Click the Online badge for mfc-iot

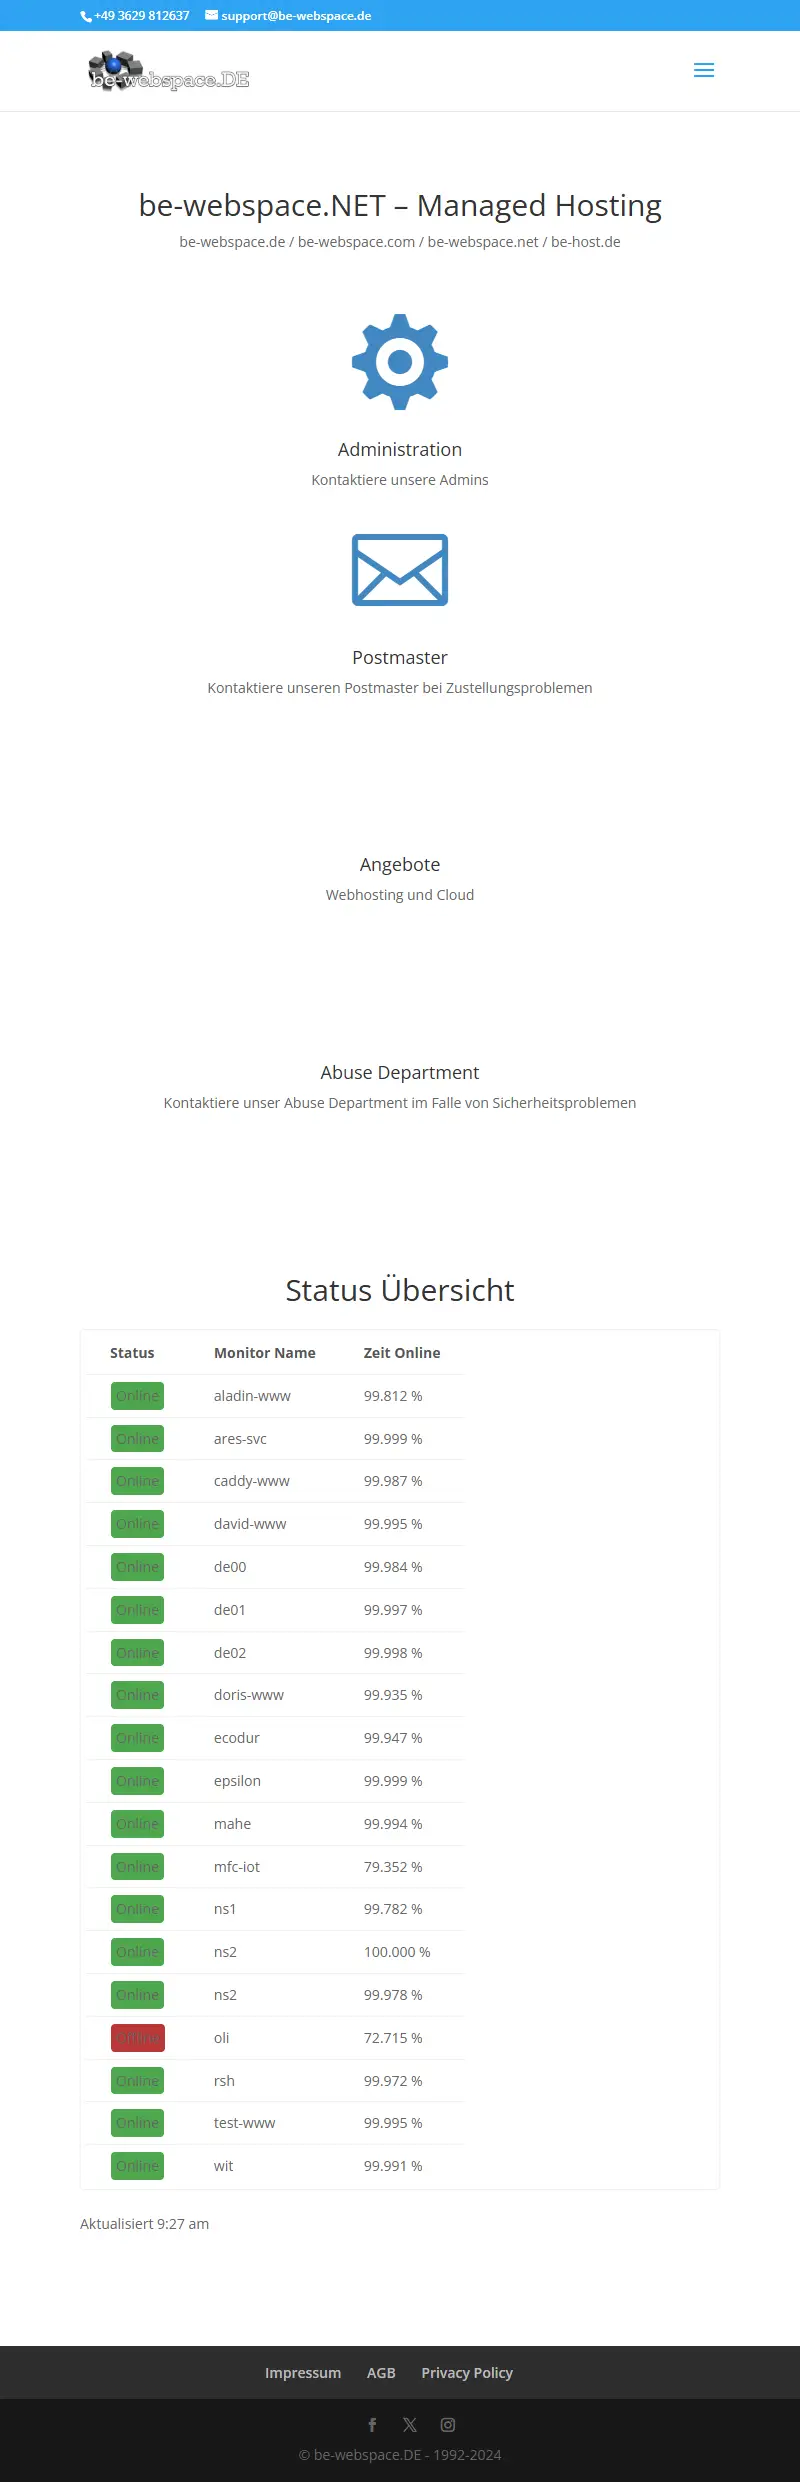[137, 1867]
